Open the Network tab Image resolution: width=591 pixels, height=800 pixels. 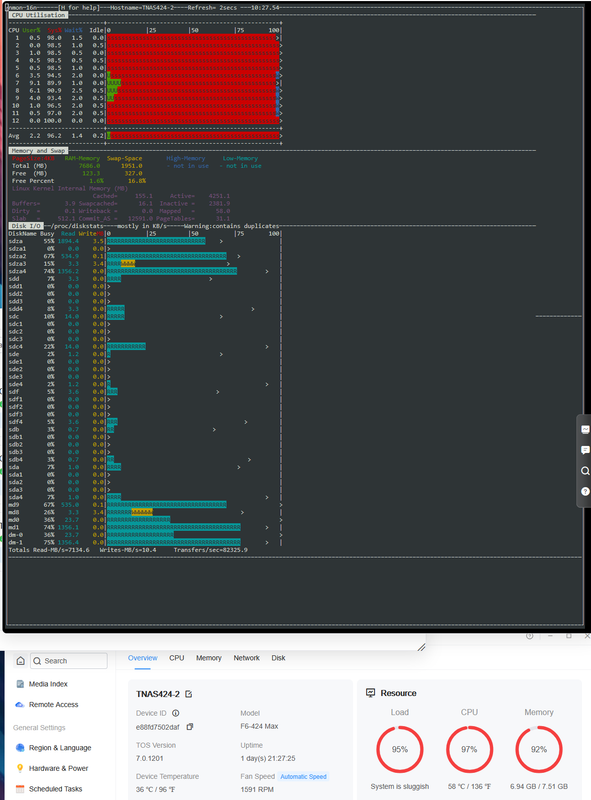[247, 658]
